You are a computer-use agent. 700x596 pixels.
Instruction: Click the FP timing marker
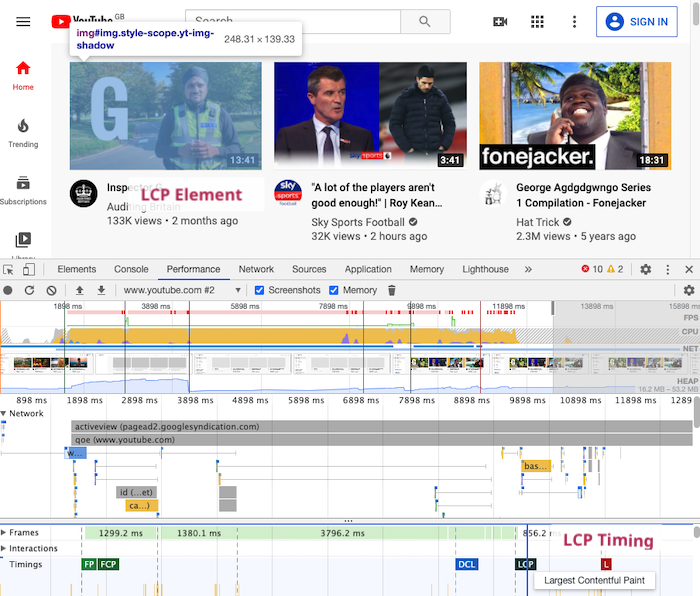tap(89, 564)
